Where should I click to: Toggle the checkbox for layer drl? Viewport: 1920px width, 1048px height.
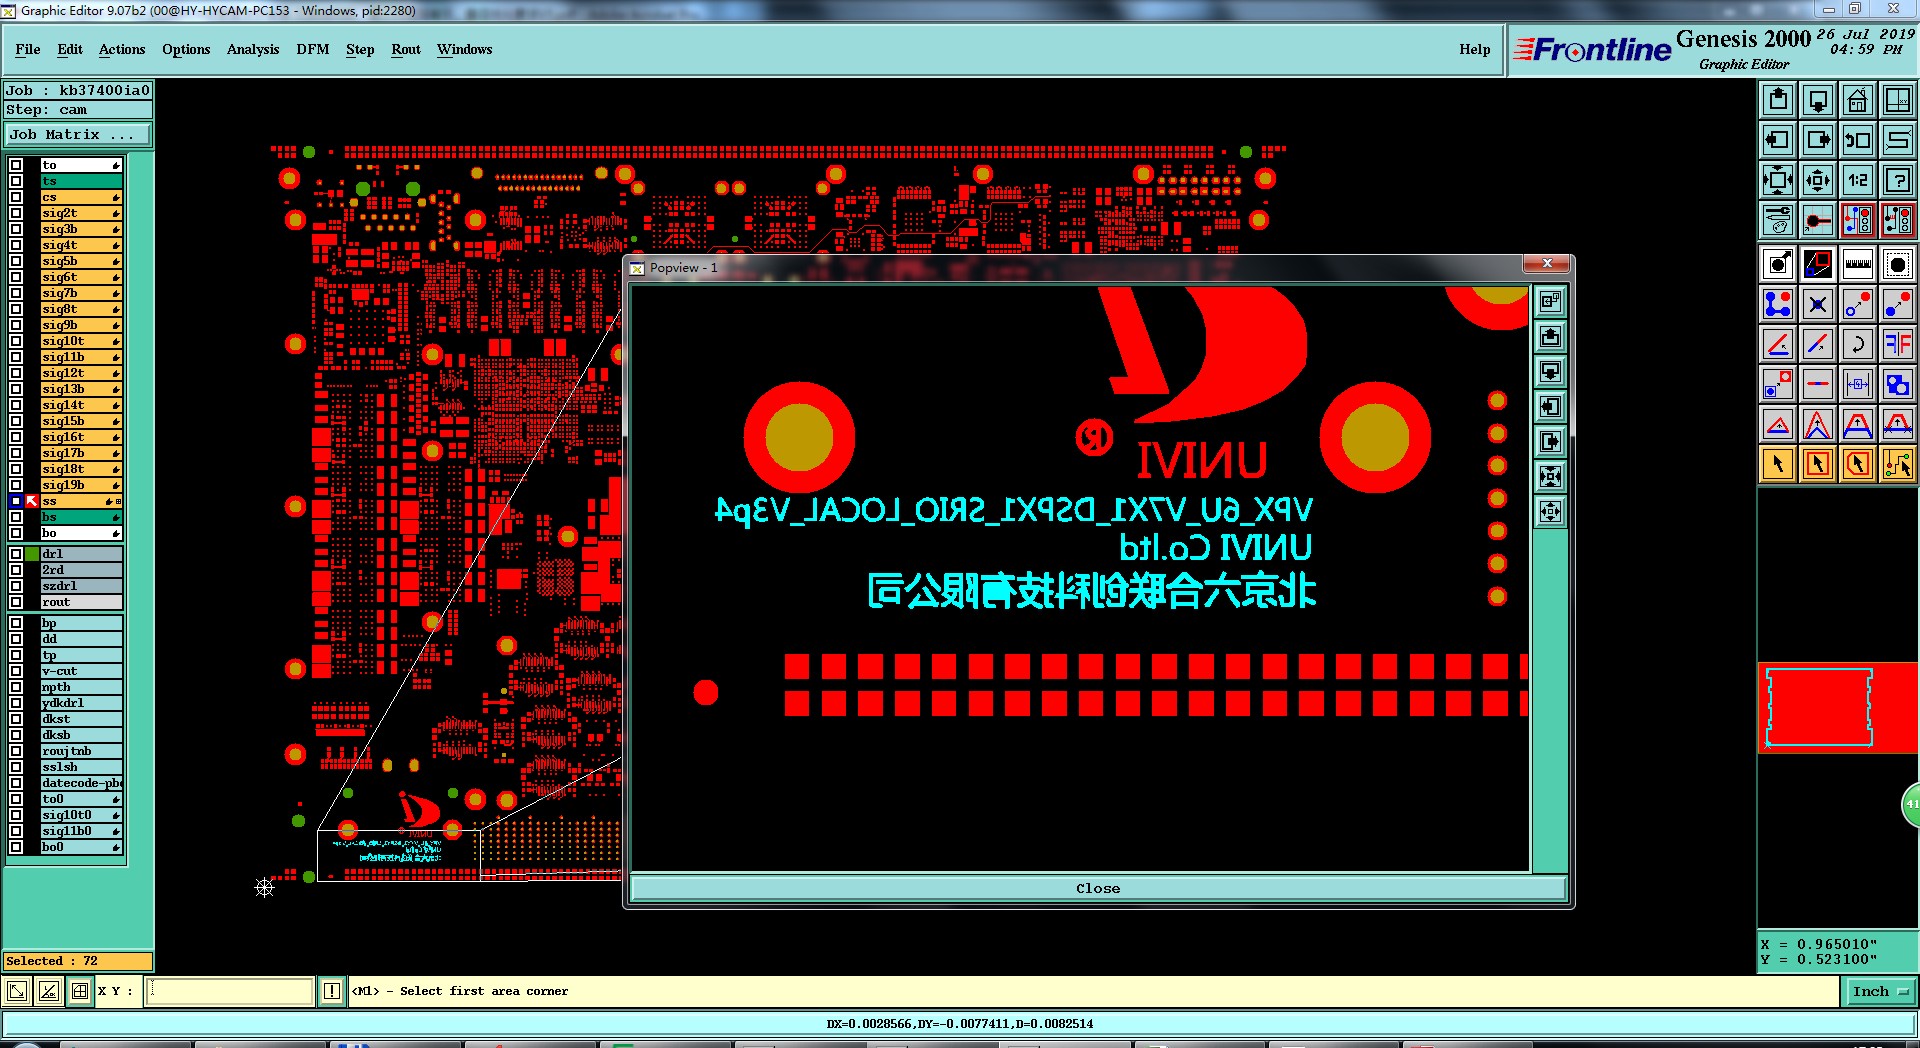pos(16,554)
